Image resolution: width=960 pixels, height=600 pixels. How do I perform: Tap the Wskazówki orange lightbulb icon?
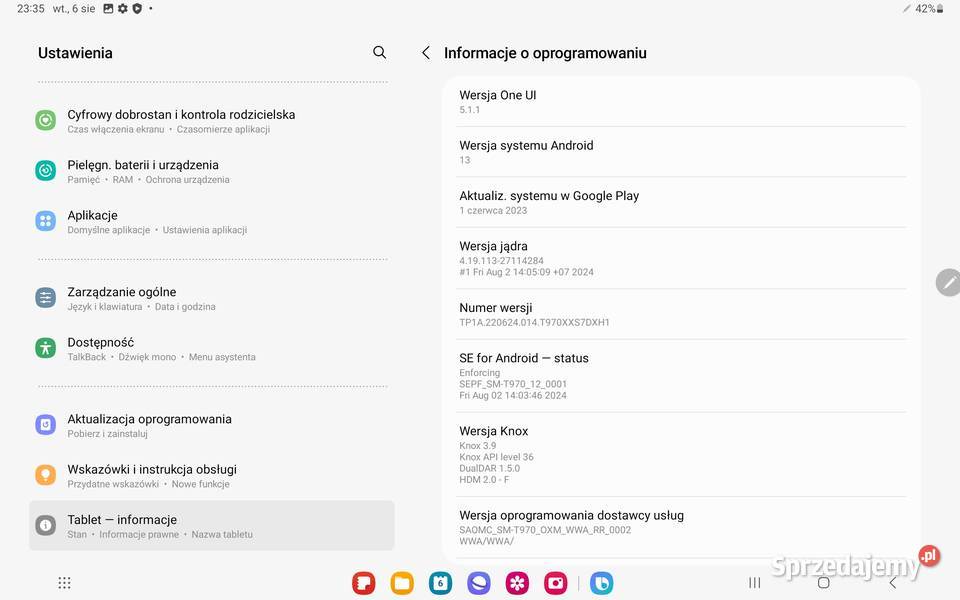pyautogui.click(x=45, y=474)
